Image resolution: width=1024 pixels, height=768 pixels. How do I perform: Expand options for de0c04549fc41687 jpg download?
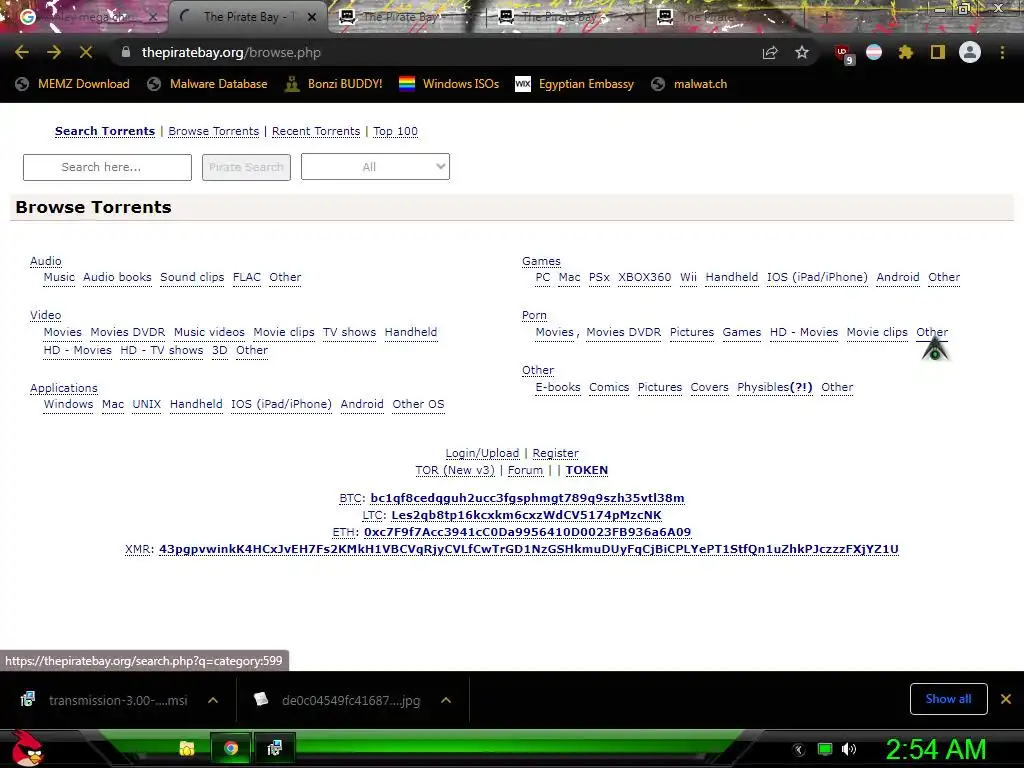[x=446, y=700]
